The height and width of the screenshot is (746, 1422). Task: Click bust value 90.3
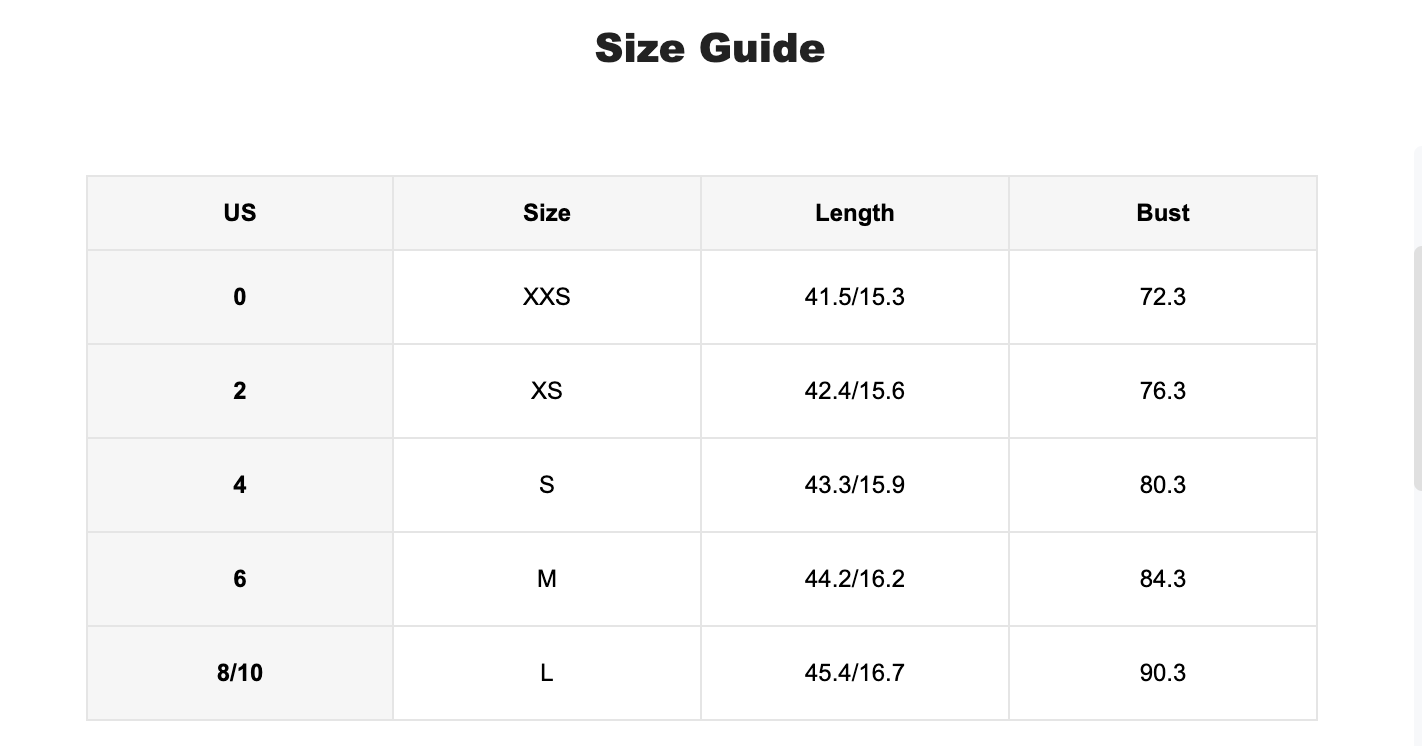tap(1163, 673)
